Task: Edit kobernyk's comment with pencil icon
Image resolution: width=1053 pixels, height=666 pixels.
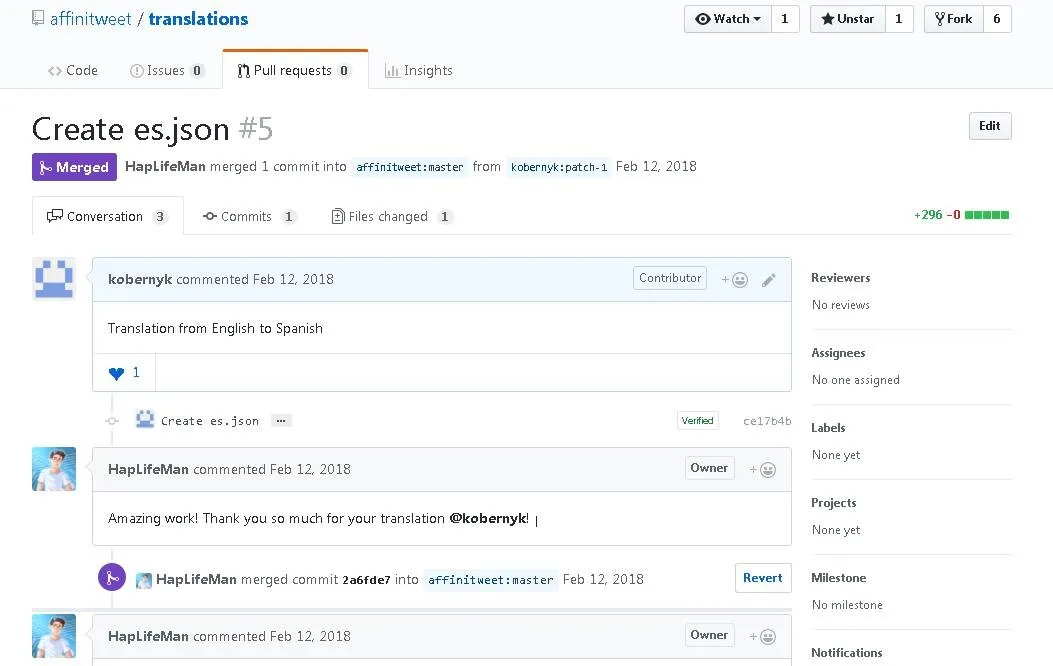Action: click(769, 280)
